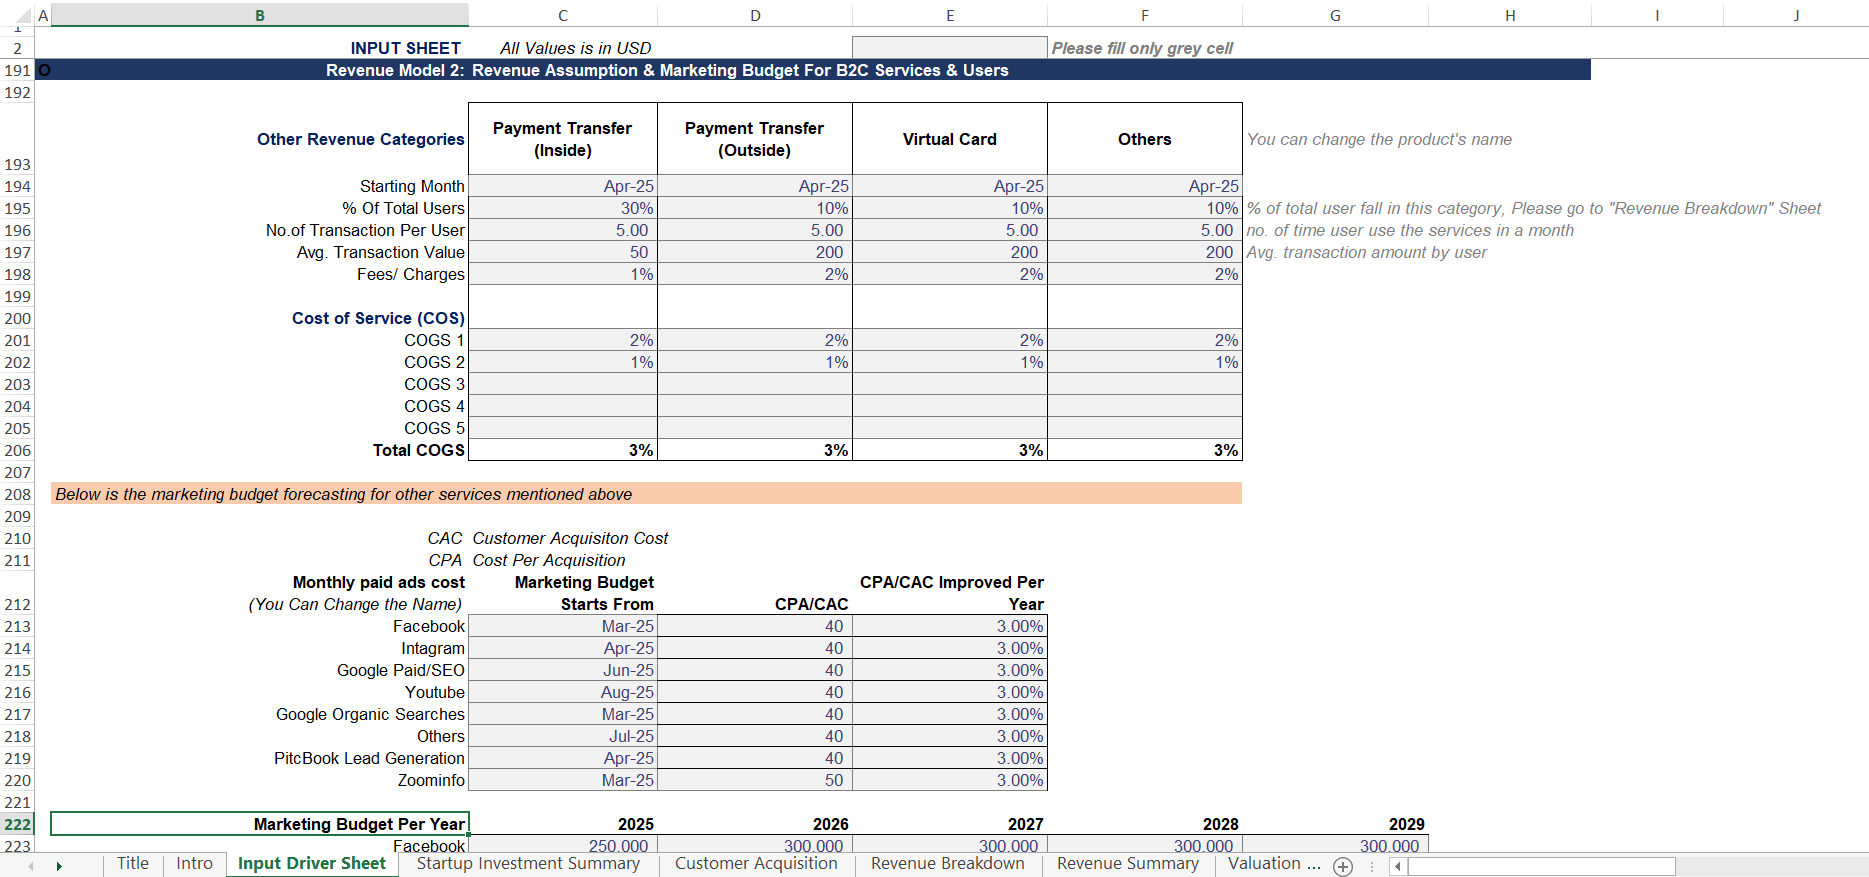Open the Title sheet tab
1869x877 pixels.
[x=133, y=864]
